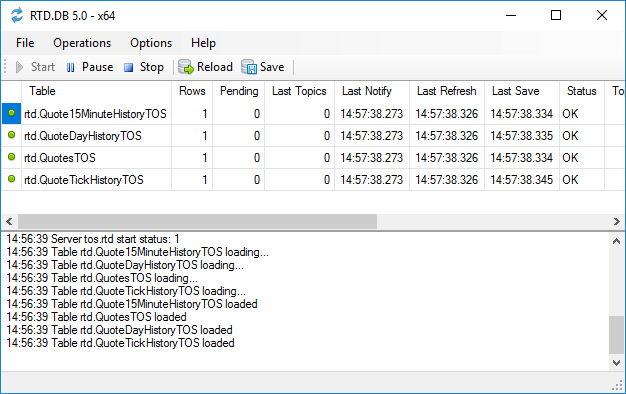Click the table's horizontal scrollbar thumb

click(x=197, y=221)
